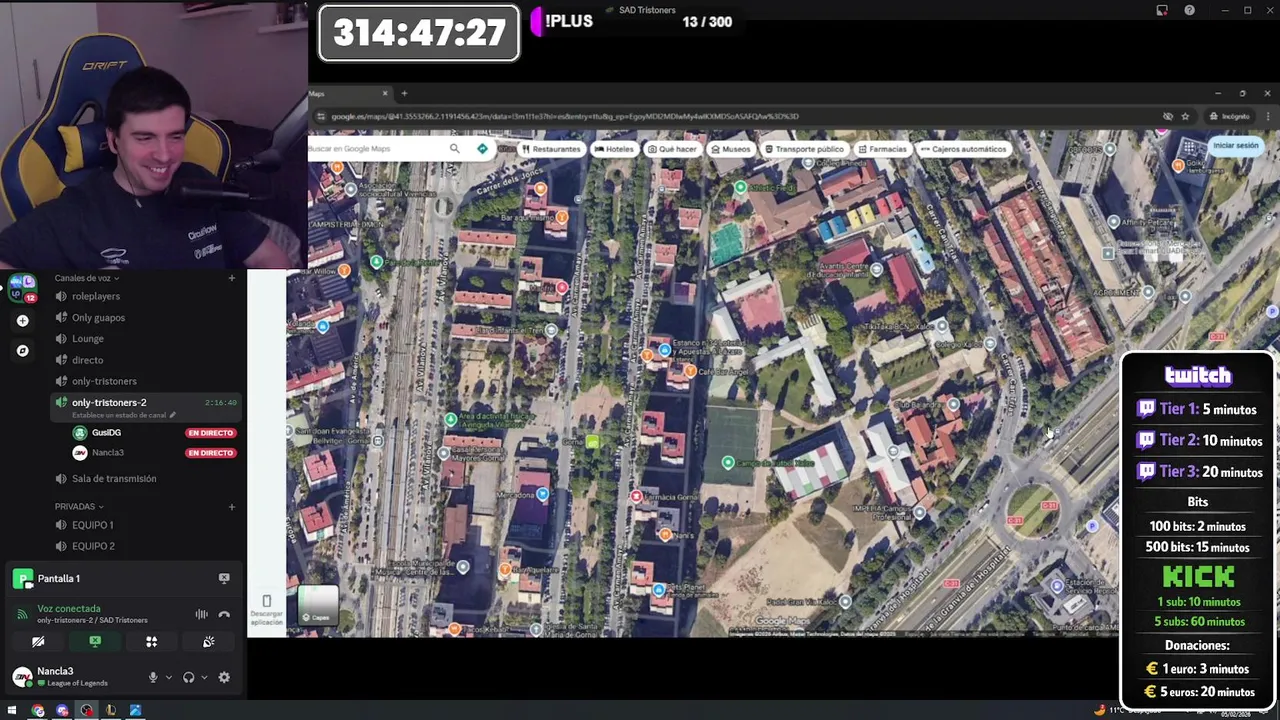Open the Discord soundboard

[x=208, y=642]
